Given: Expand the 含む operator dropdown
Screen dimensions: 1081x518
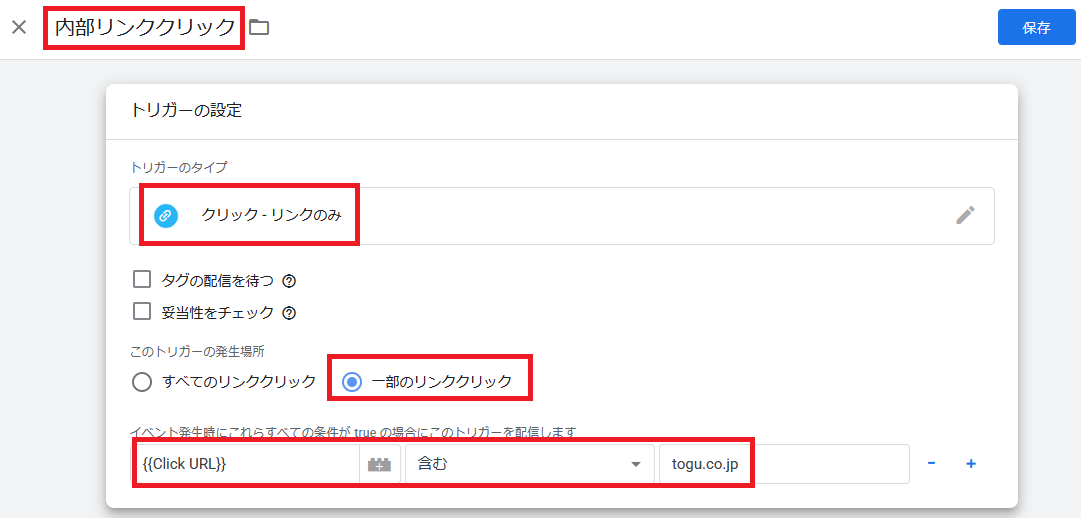Looking at the screenshot, I should (529, 464).
